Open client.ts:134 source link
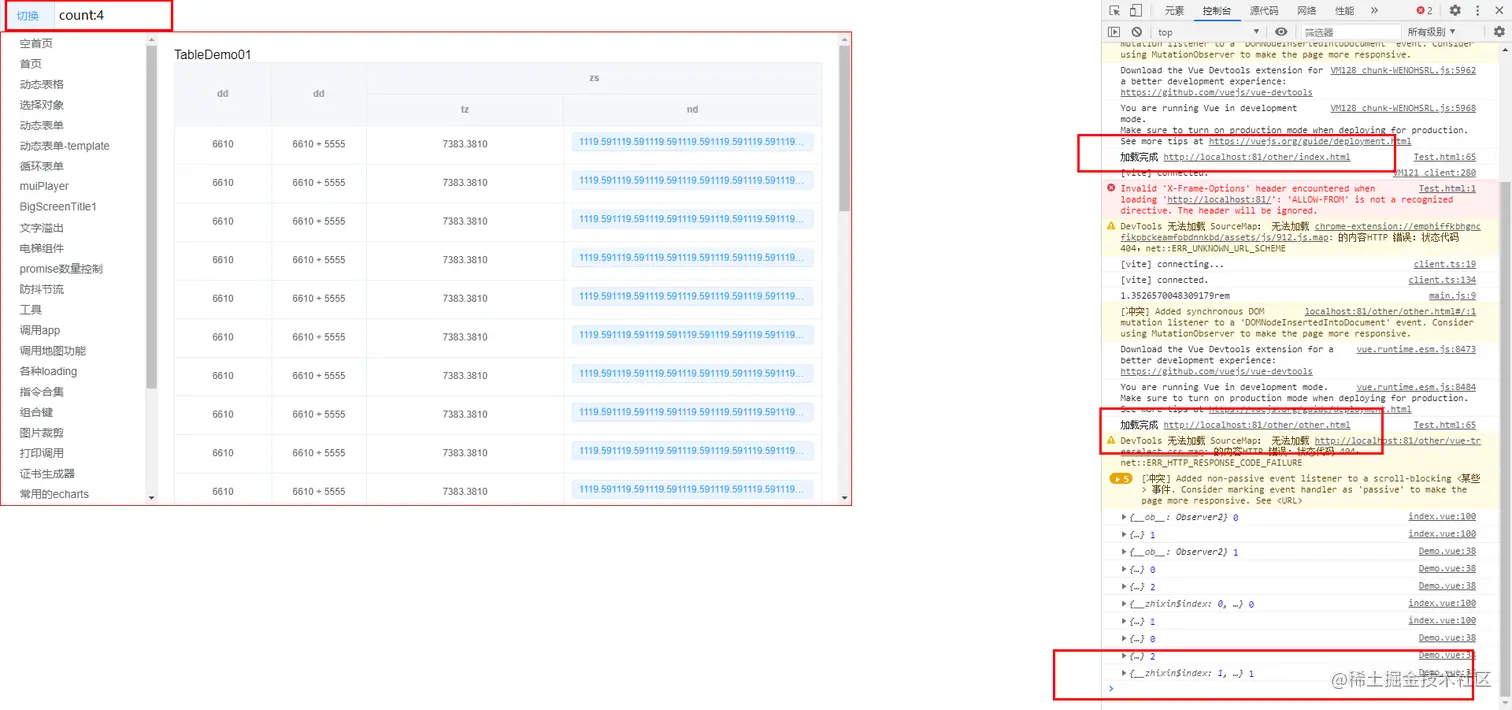Screen dimensions: 1512x710 tap(1442, 280)
